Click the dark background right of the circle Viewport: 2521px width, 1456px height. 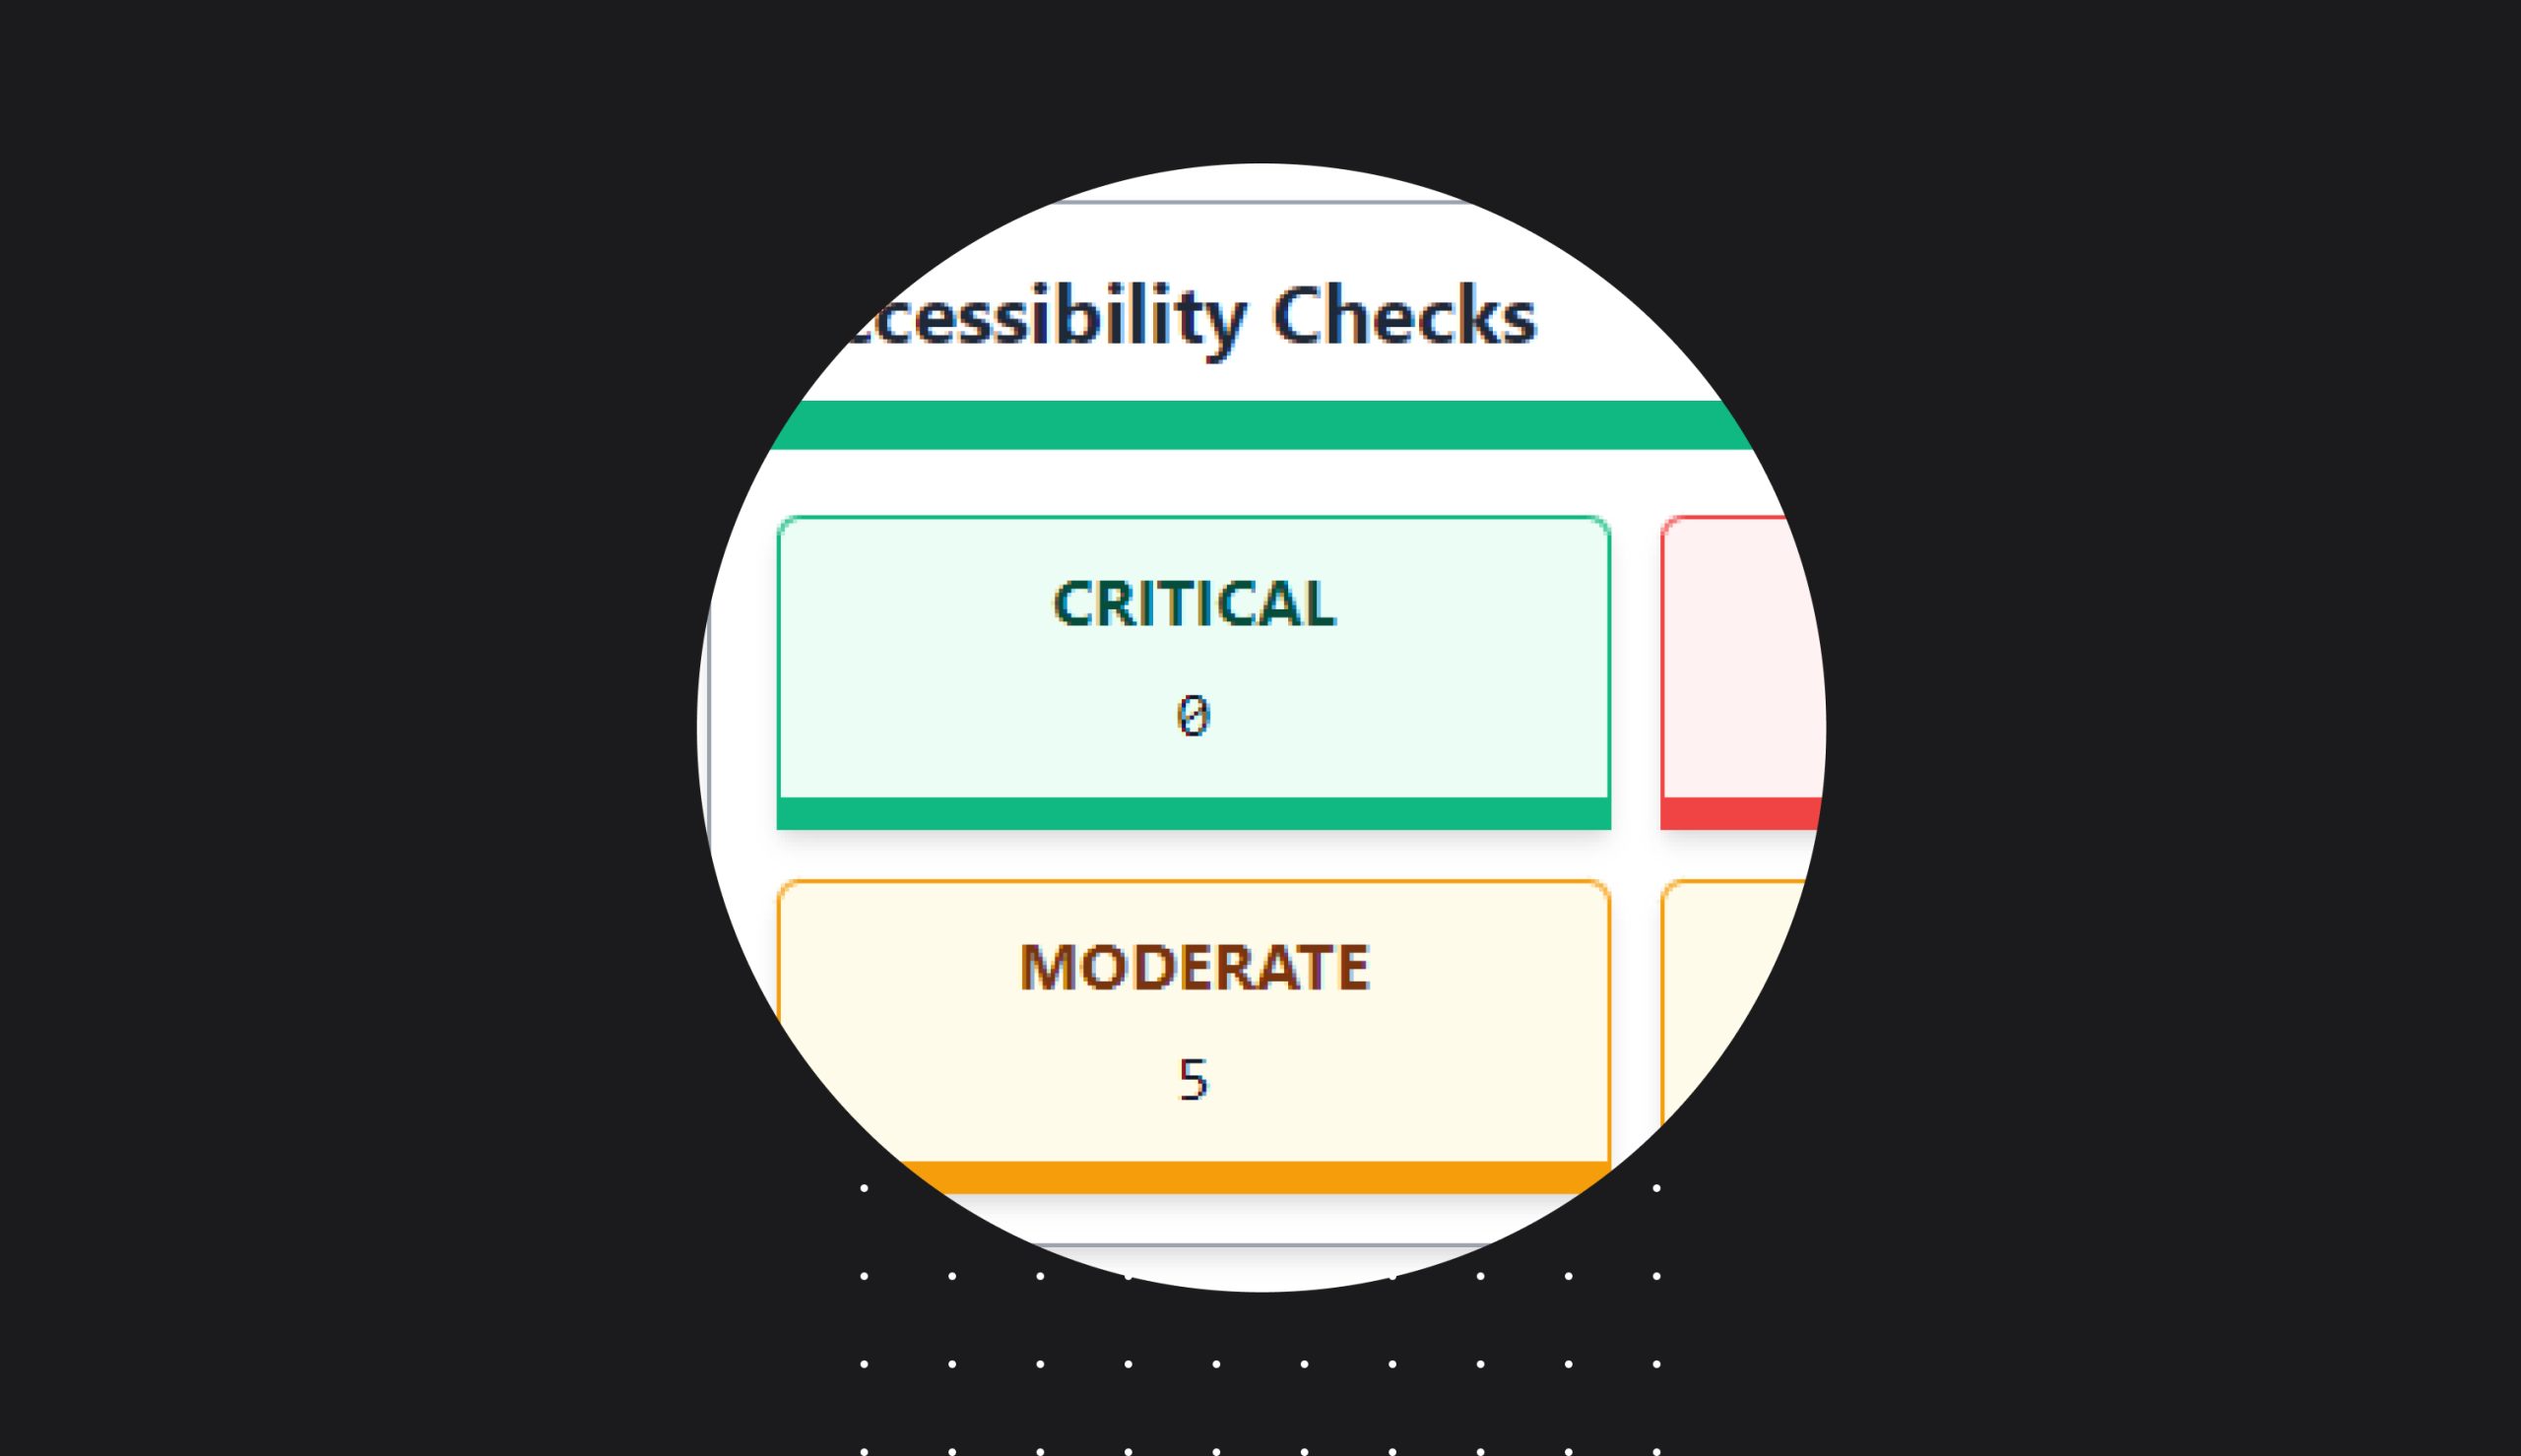2170,728
